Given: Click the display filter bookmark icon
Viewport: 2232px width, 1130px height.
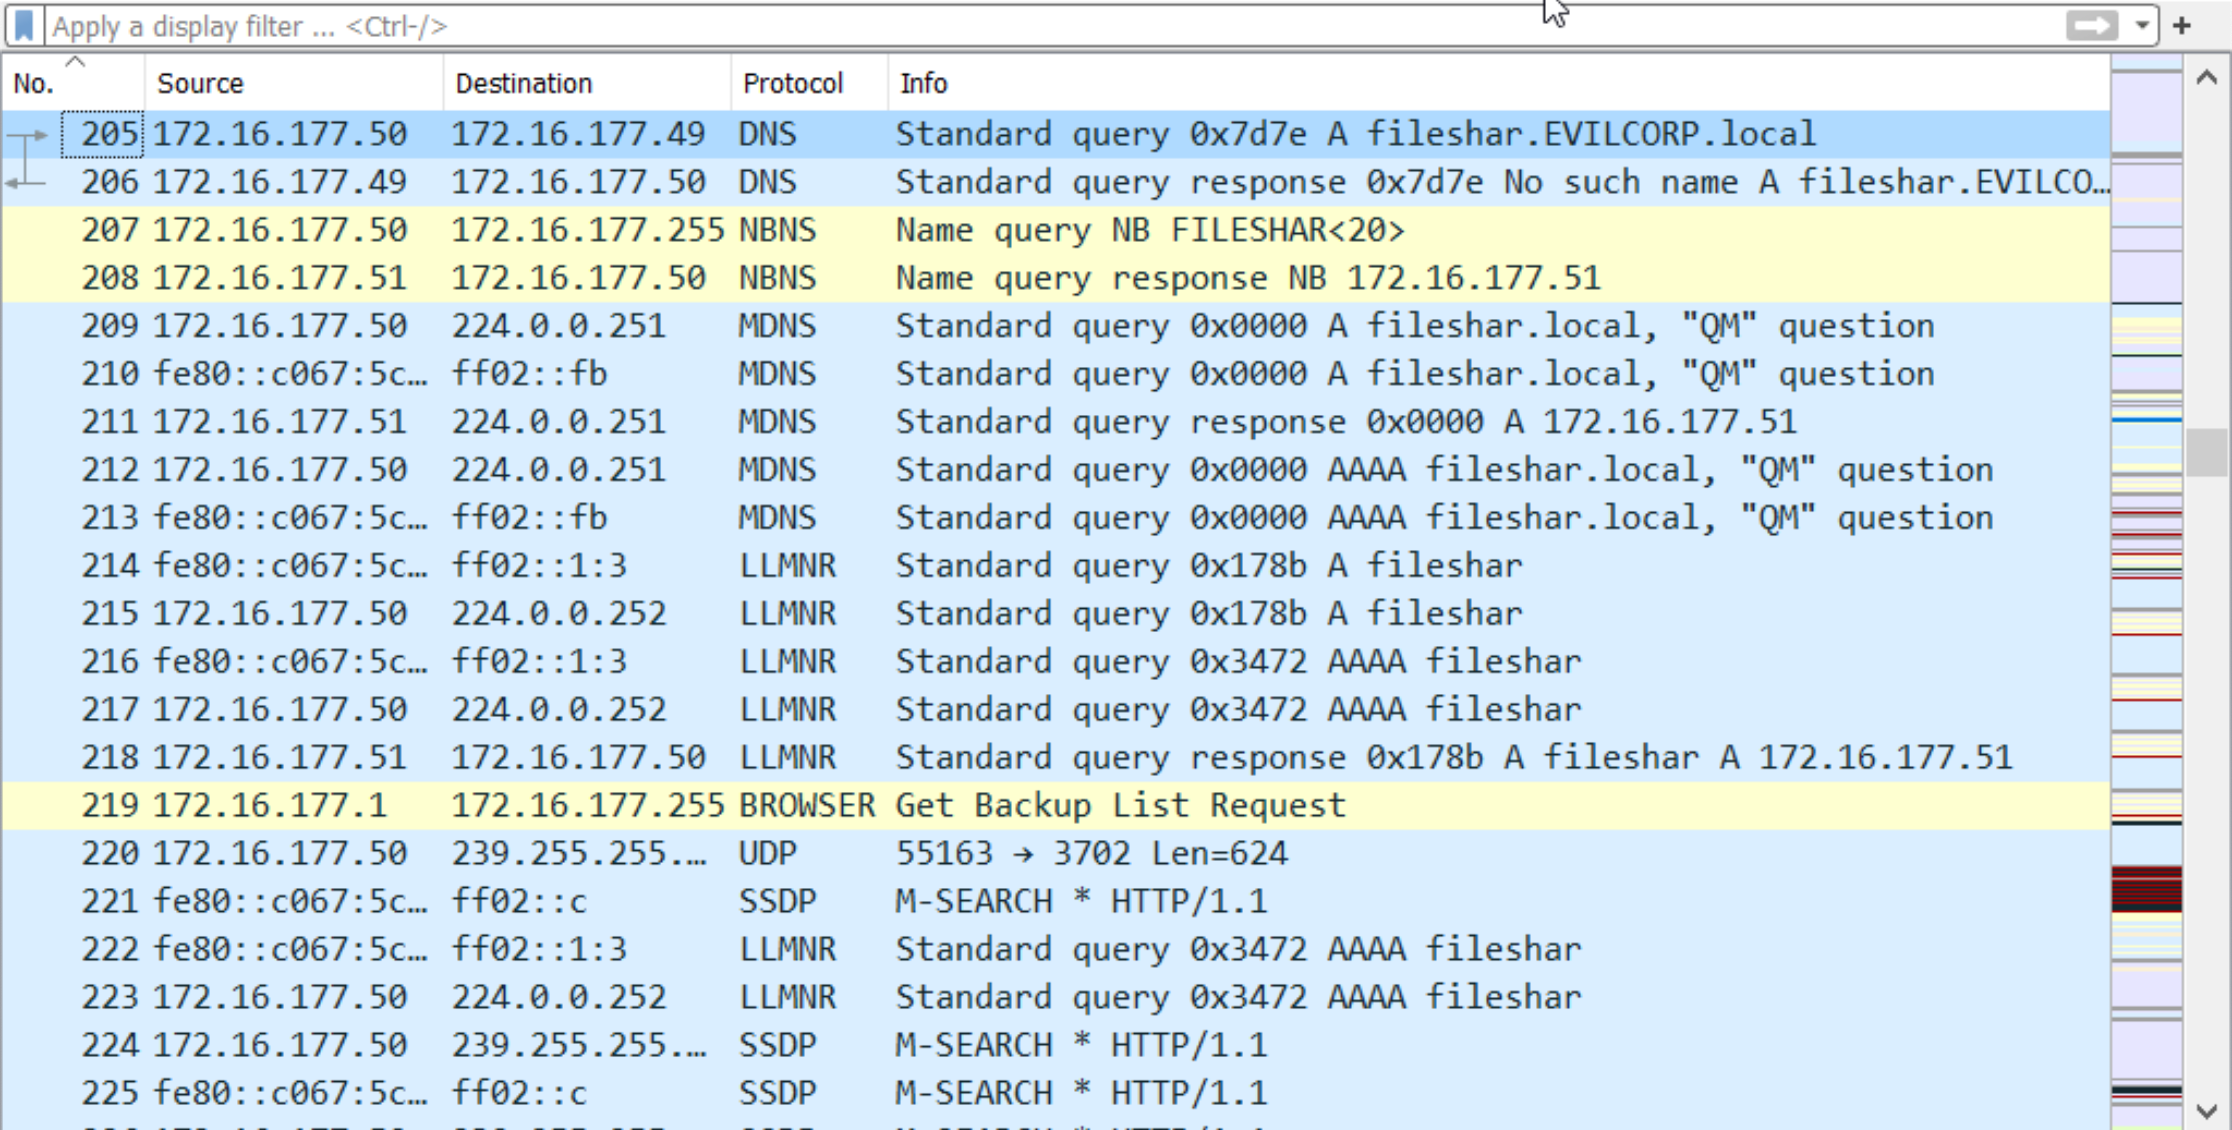Looking at the screenshot, I should tap(24, 26).
